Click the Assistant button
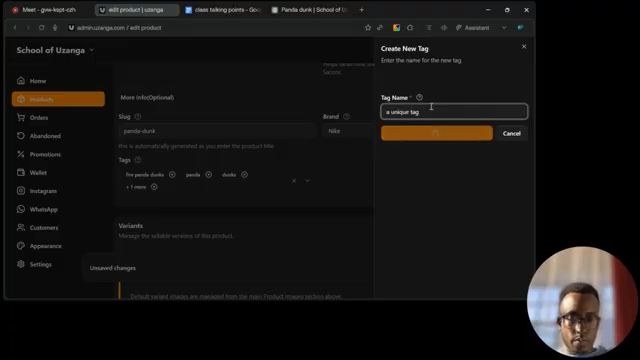640x360 pixels. tap(473, 28)
